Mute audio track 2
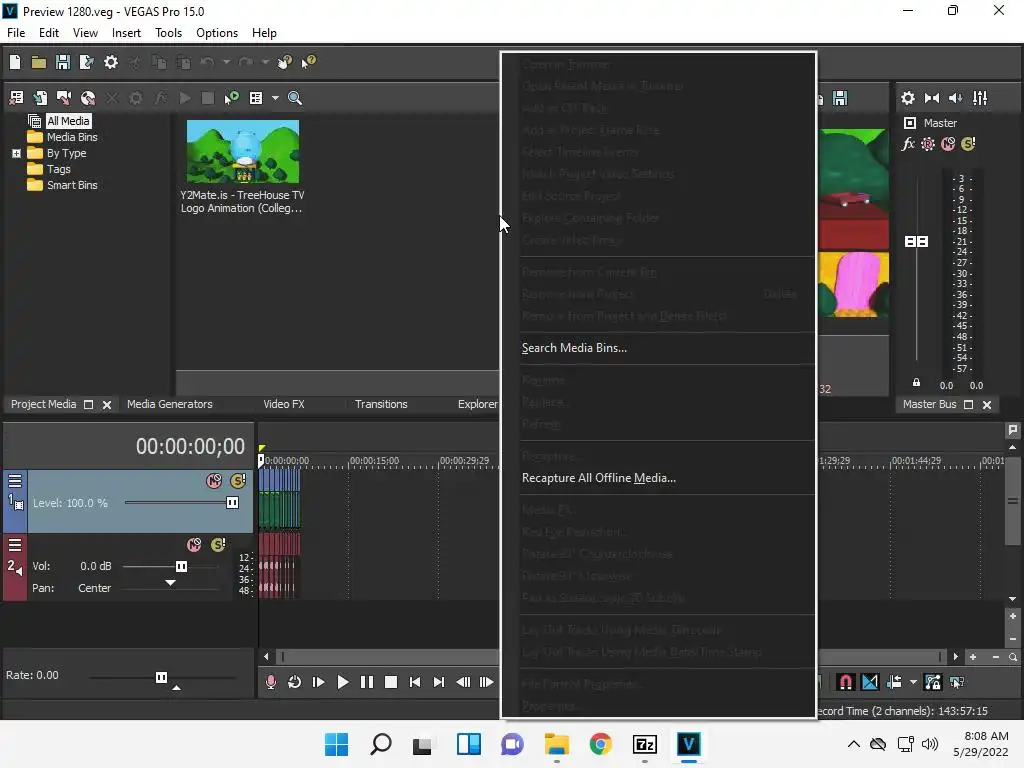1024x768 pixels. click(x=194, y=545)
